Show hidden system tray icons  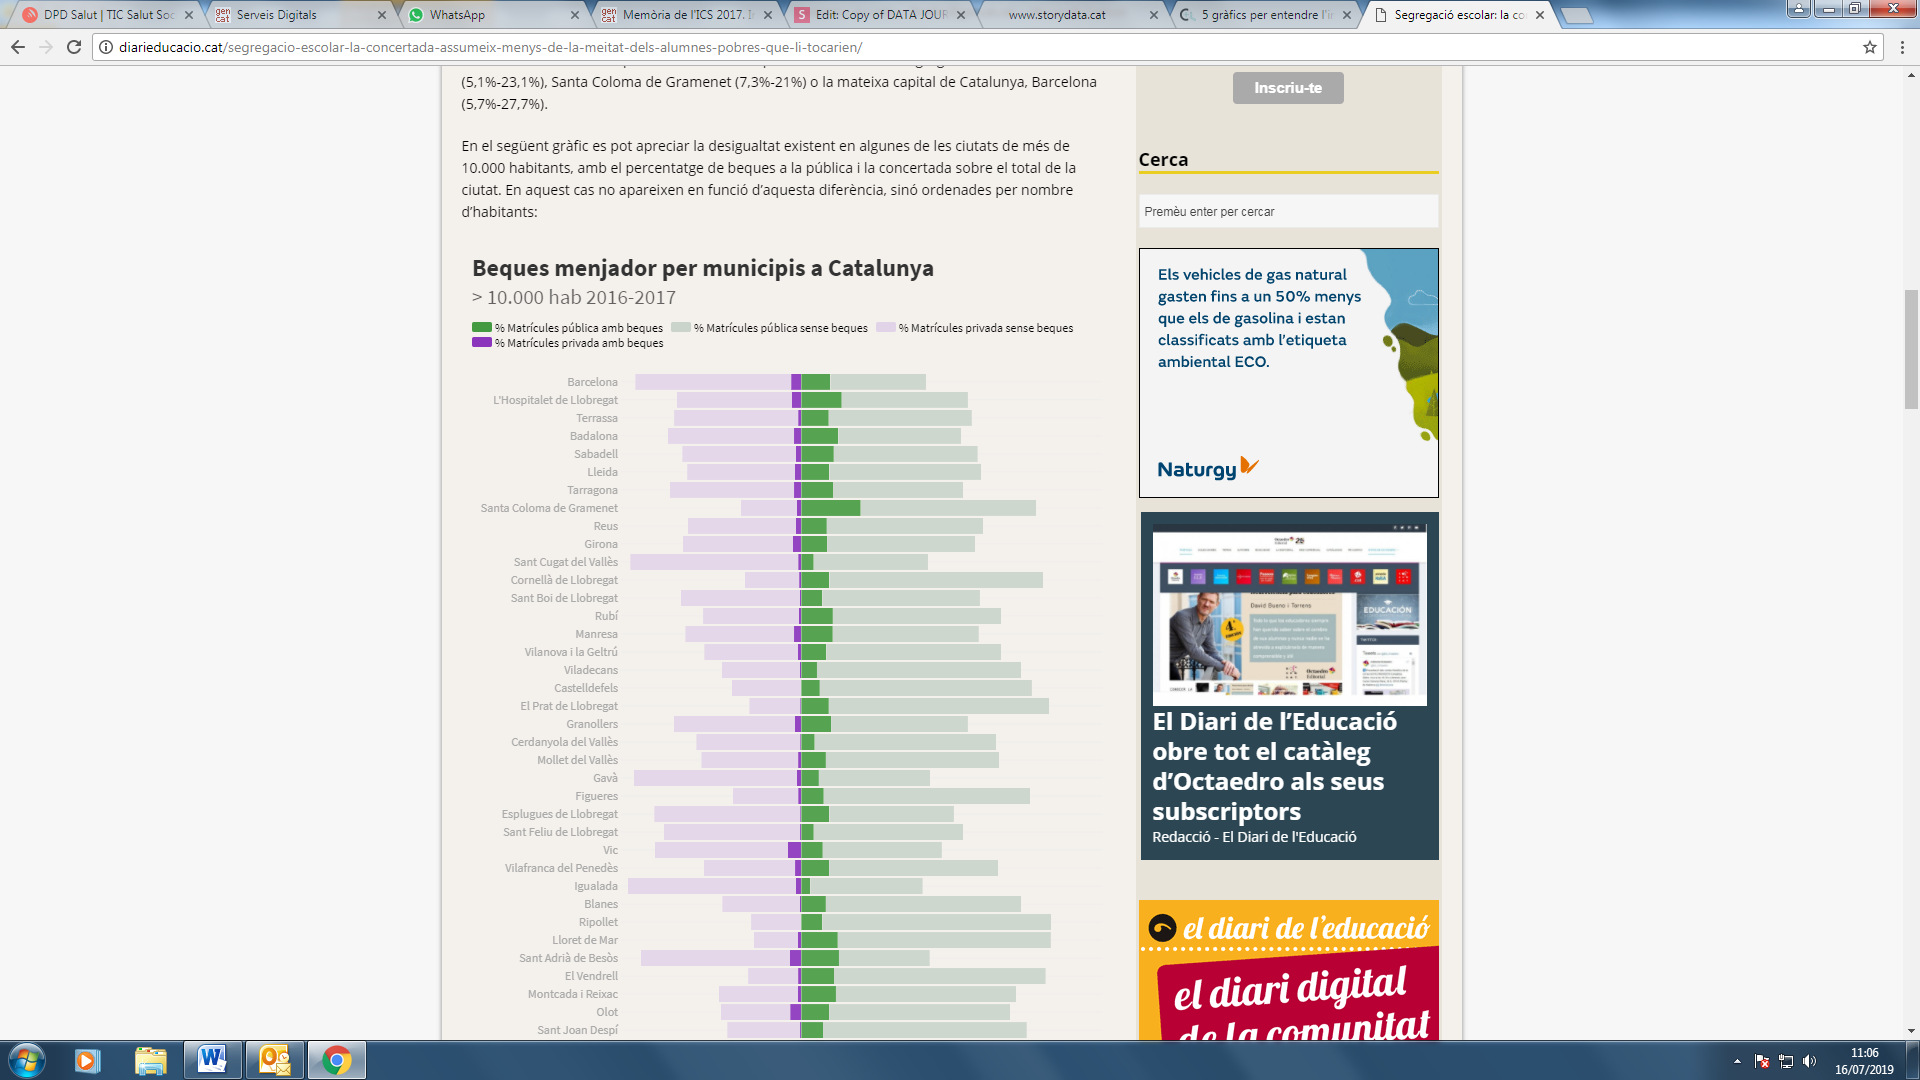(x=1737, y=1061)
